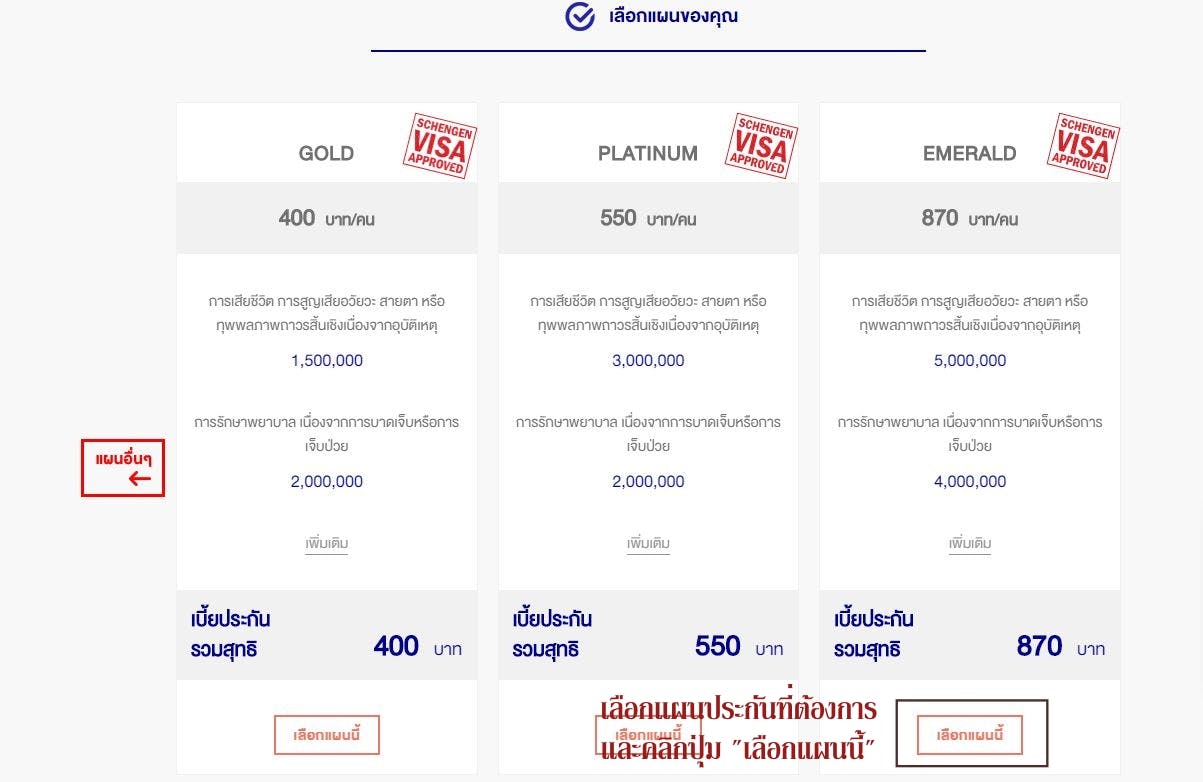Select the EMERALD plan title

[x=969, y=154]
